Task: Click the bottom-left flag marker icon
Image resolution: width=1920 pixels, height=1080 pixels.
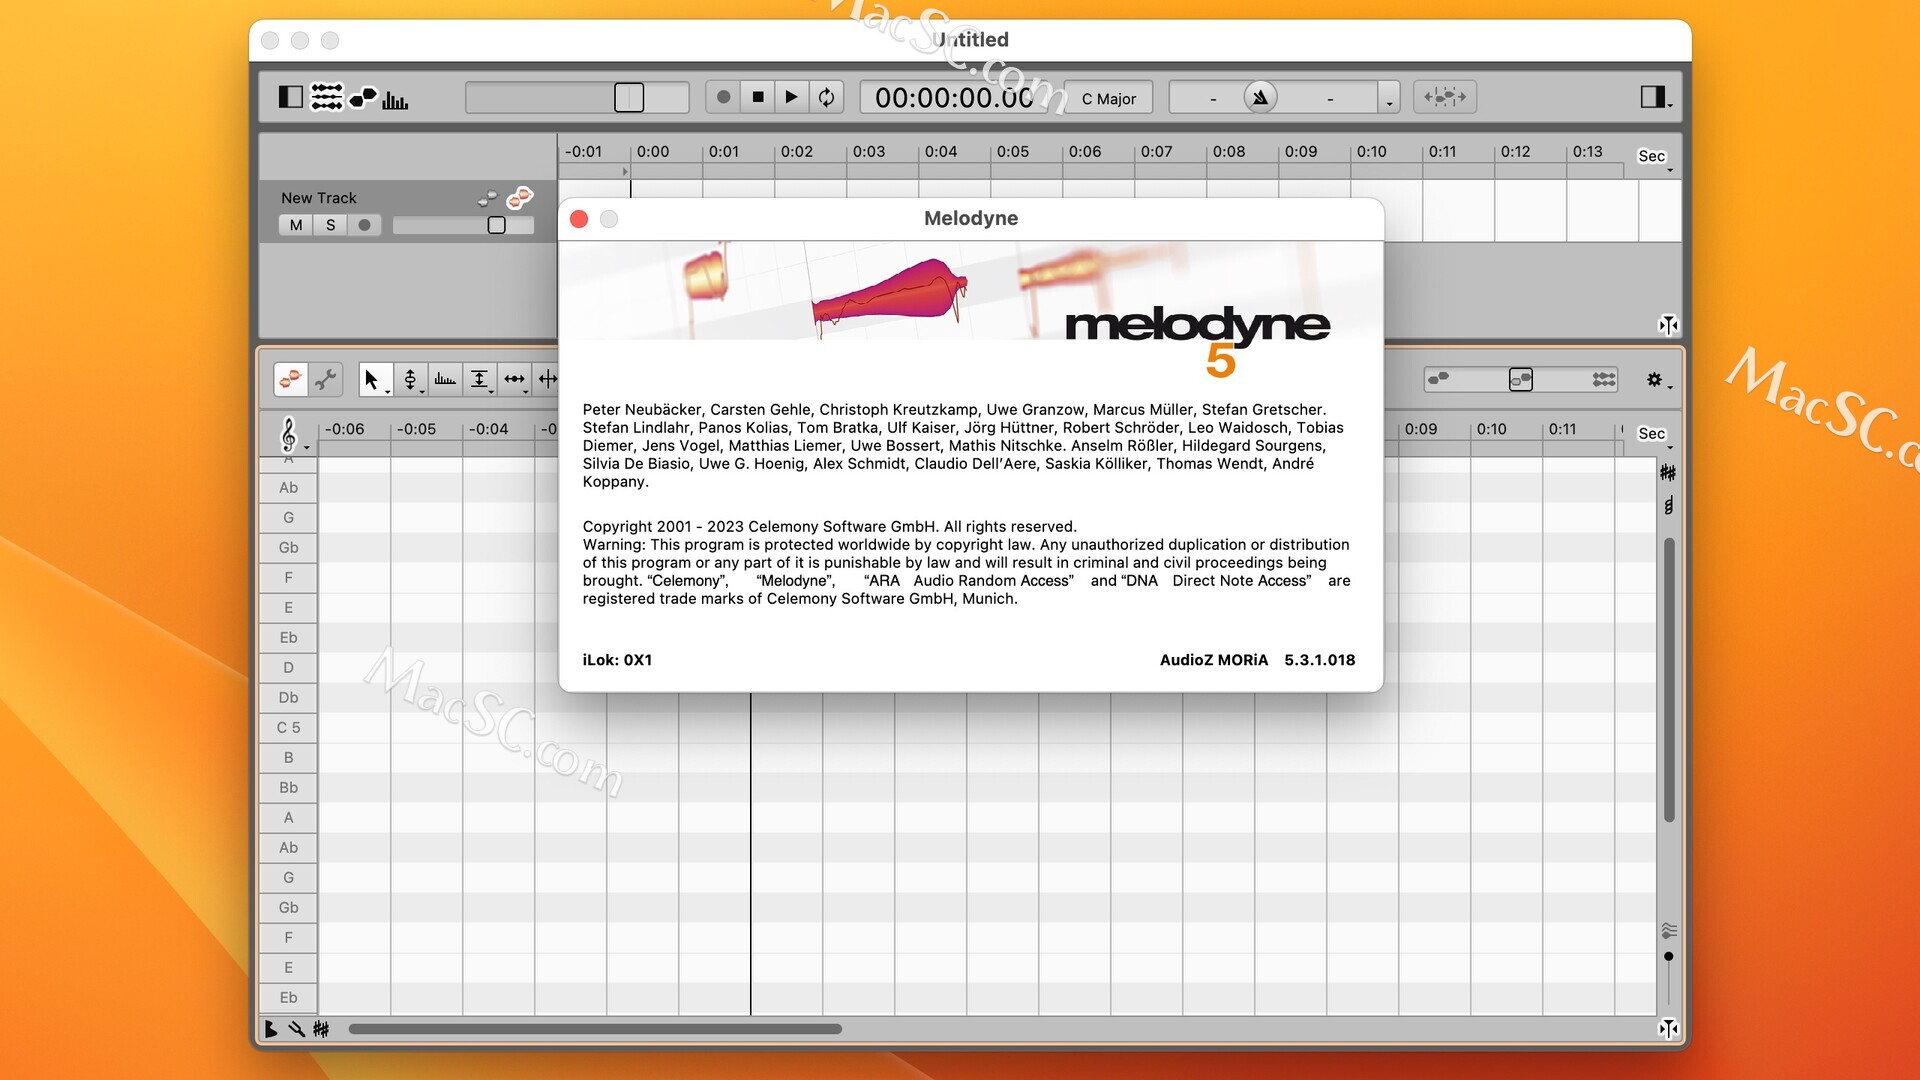Action: pyautogui.click(x=270, y=1028)
